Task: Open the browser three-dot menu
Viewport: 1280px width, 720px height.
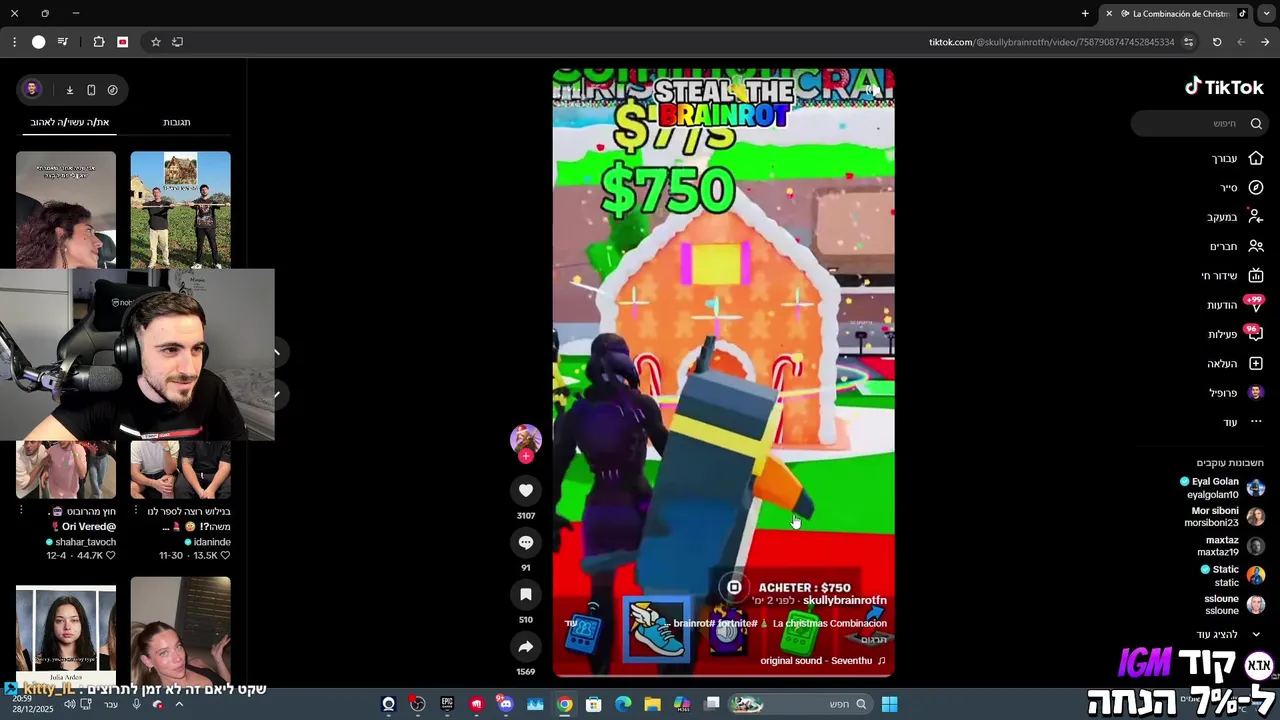Action: 14,42
